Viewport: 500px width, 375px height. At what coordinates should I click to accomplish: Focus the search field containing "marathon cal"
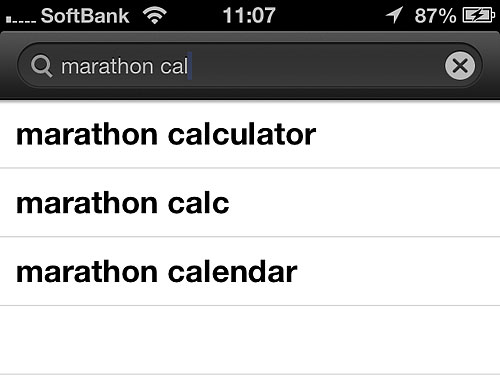[250, 66]
